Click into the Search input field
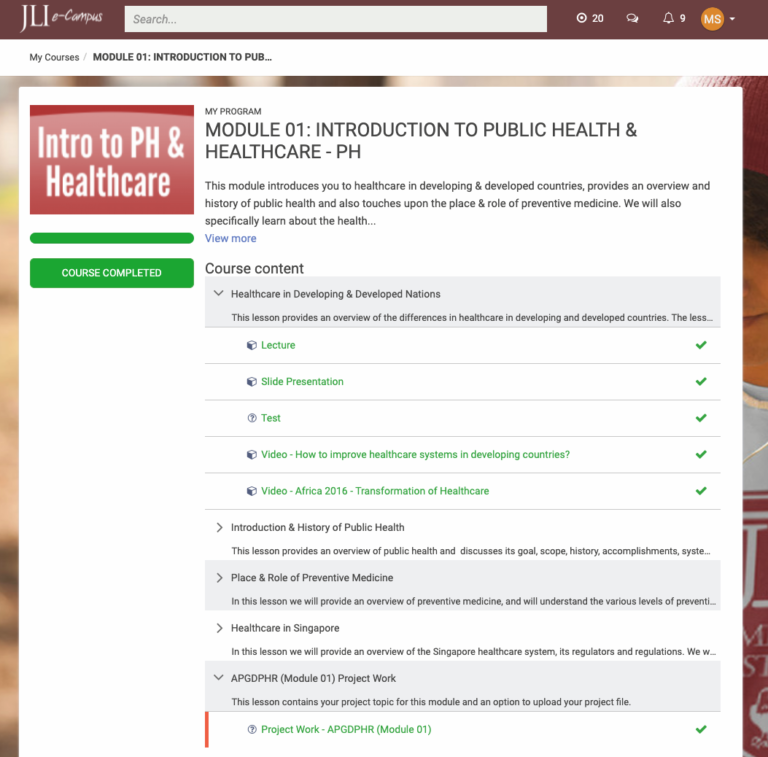This screenshot has height=757, width=768. click(335, 19)
